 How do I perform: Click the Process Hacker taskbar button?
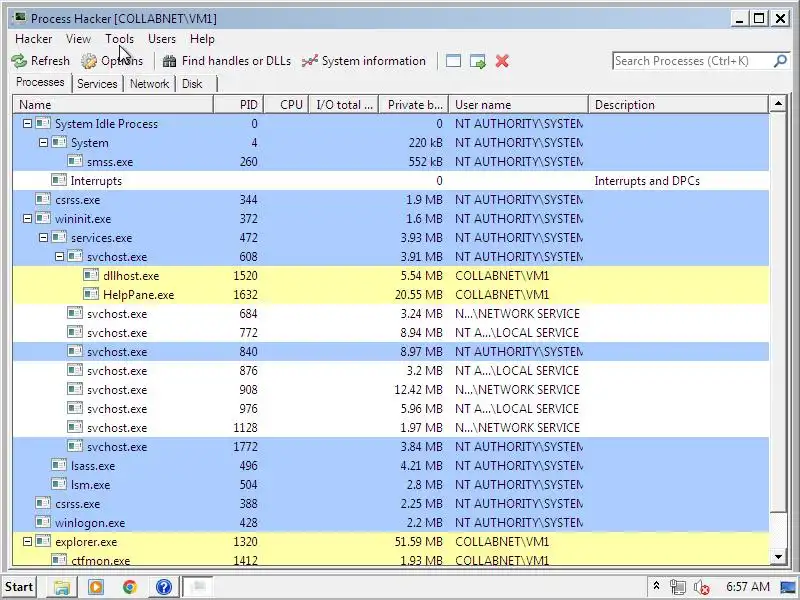(197, 587)
